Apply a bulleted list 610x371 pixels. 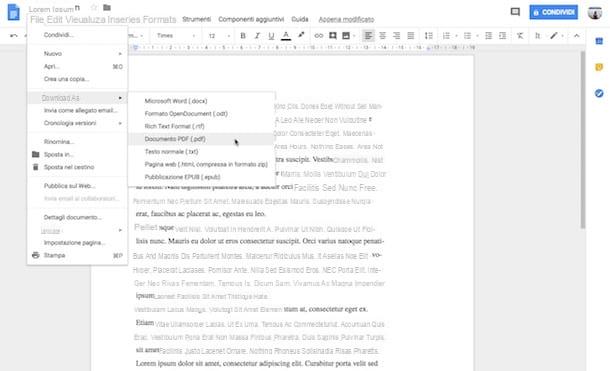(467, 36)
